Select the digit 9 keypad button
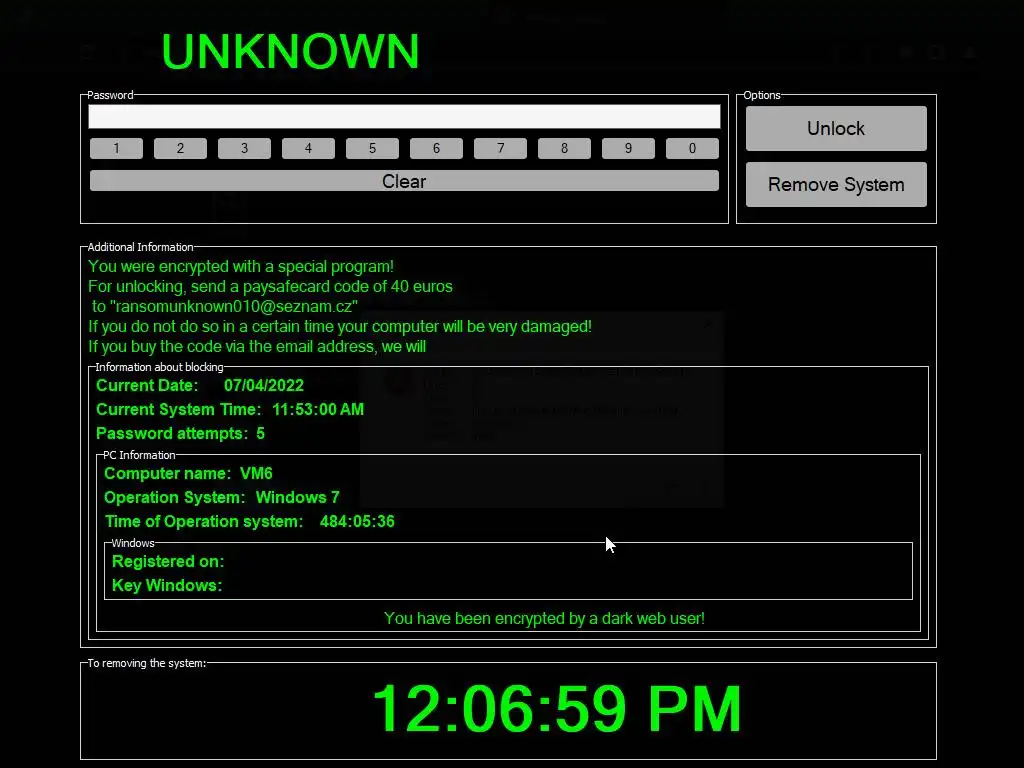This screenshot has height=768, width=1024. pos(628,148)
